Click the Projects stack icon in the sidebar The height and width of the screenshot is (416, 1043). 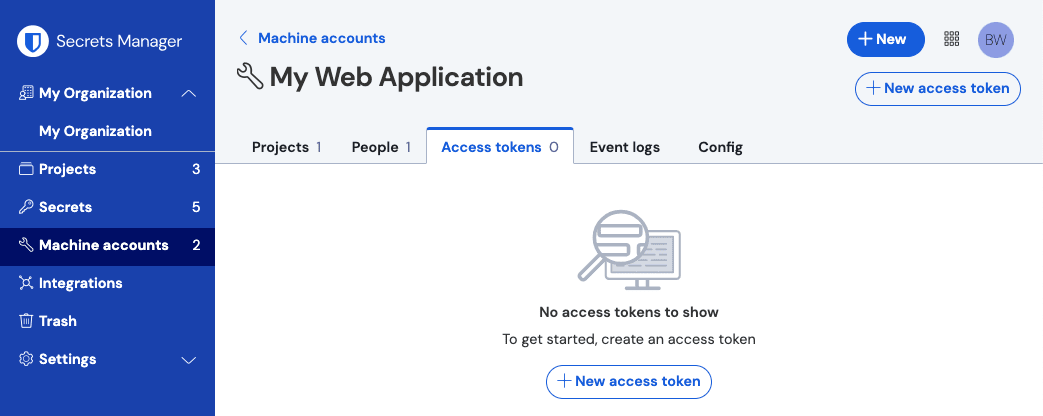tap(26, 169)
